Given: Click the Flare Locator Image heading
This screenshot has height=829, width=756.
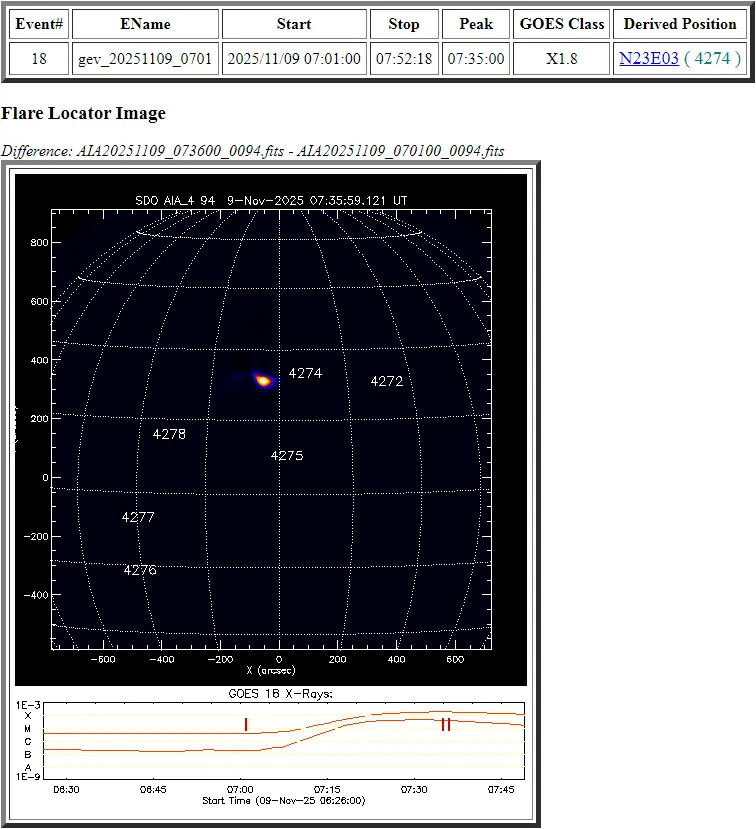Looking at the screenshot, I should [x=83, y=113].
